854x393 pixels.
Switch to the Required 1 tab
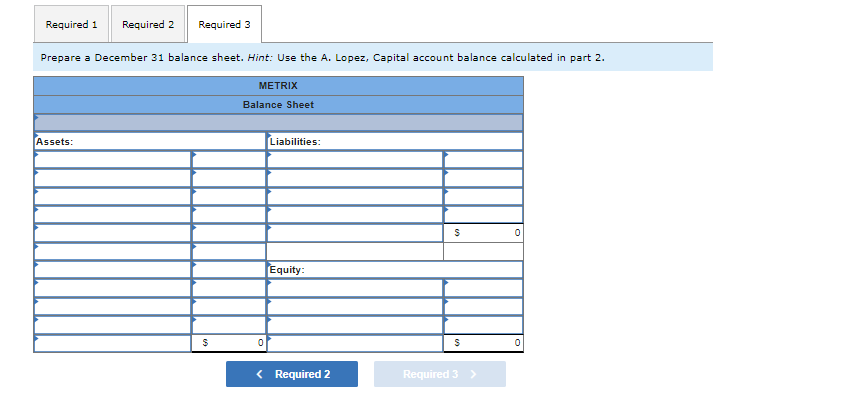[x=71, y=24]
